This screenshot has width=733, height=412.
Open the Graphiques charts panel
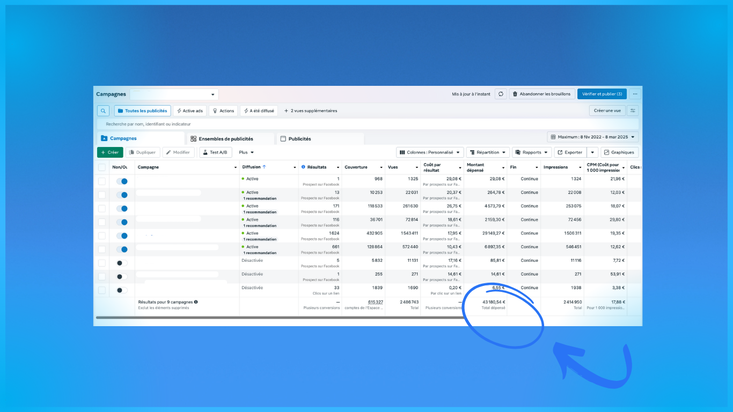[619, 152]
